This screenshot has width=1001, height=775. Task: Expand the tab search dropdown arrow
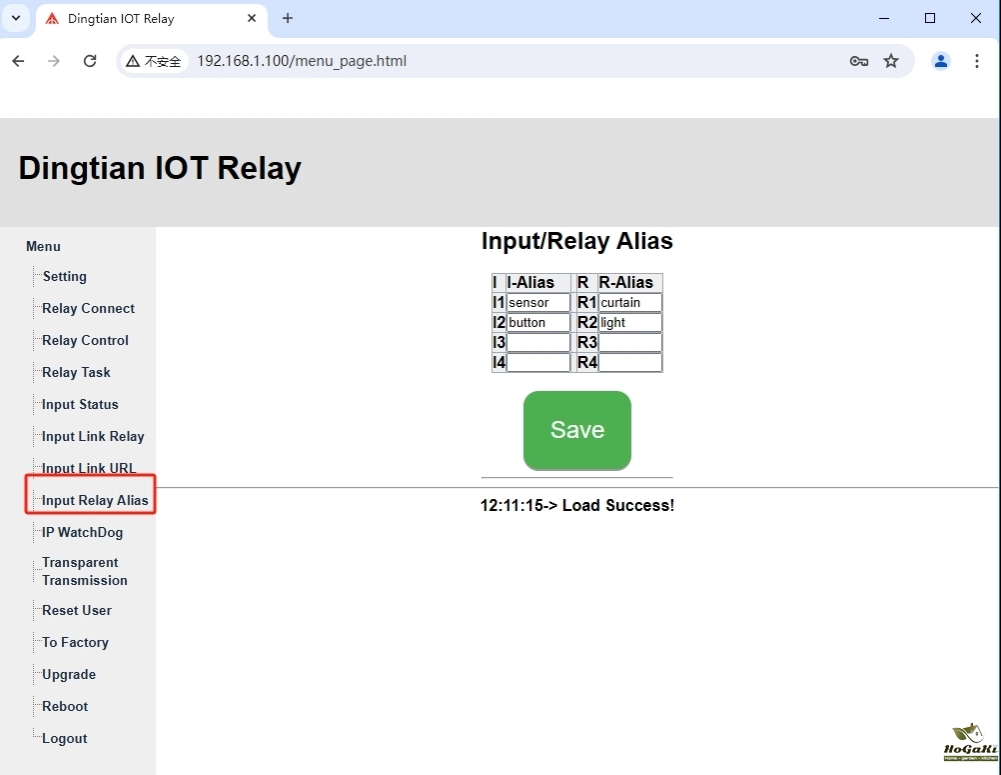[x=16, y=18]
